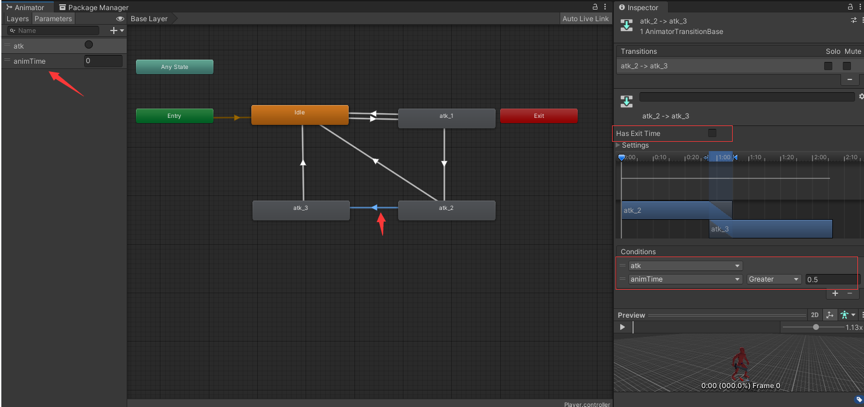Expand the transition Settings foldout
This screenshot has height=407, width=864.
pos(618,145)
